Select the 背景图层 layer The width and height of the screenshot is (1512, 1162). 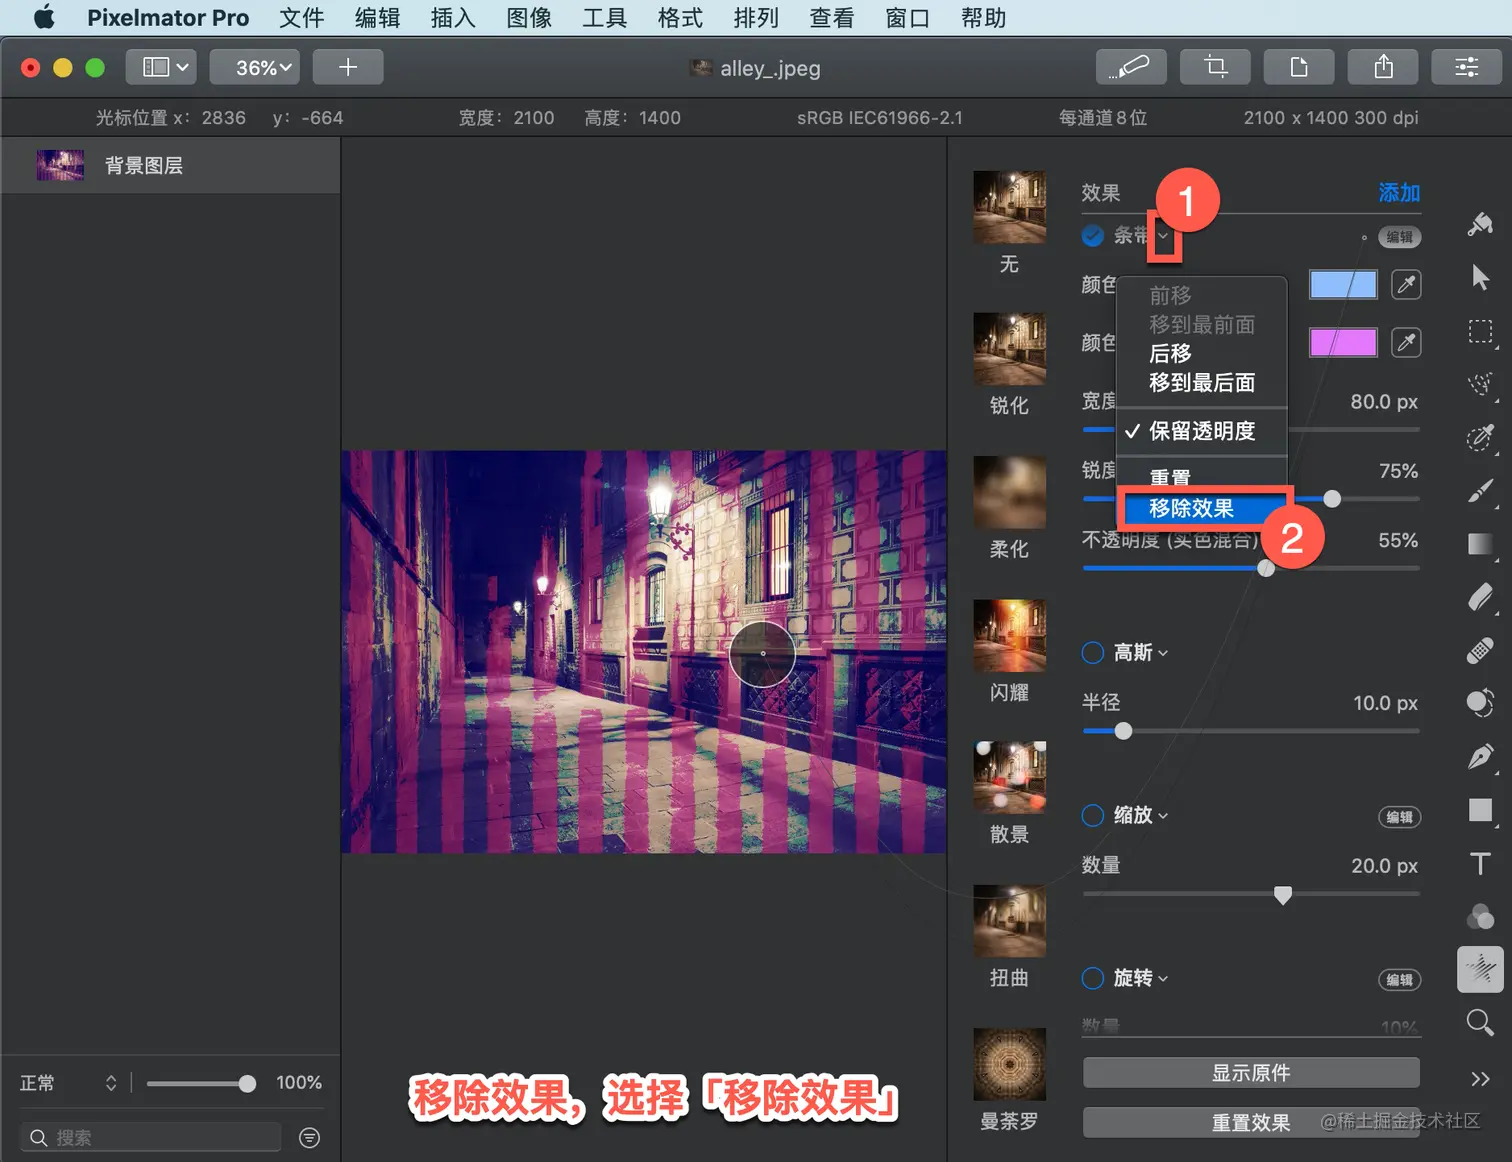click(171, 165)
